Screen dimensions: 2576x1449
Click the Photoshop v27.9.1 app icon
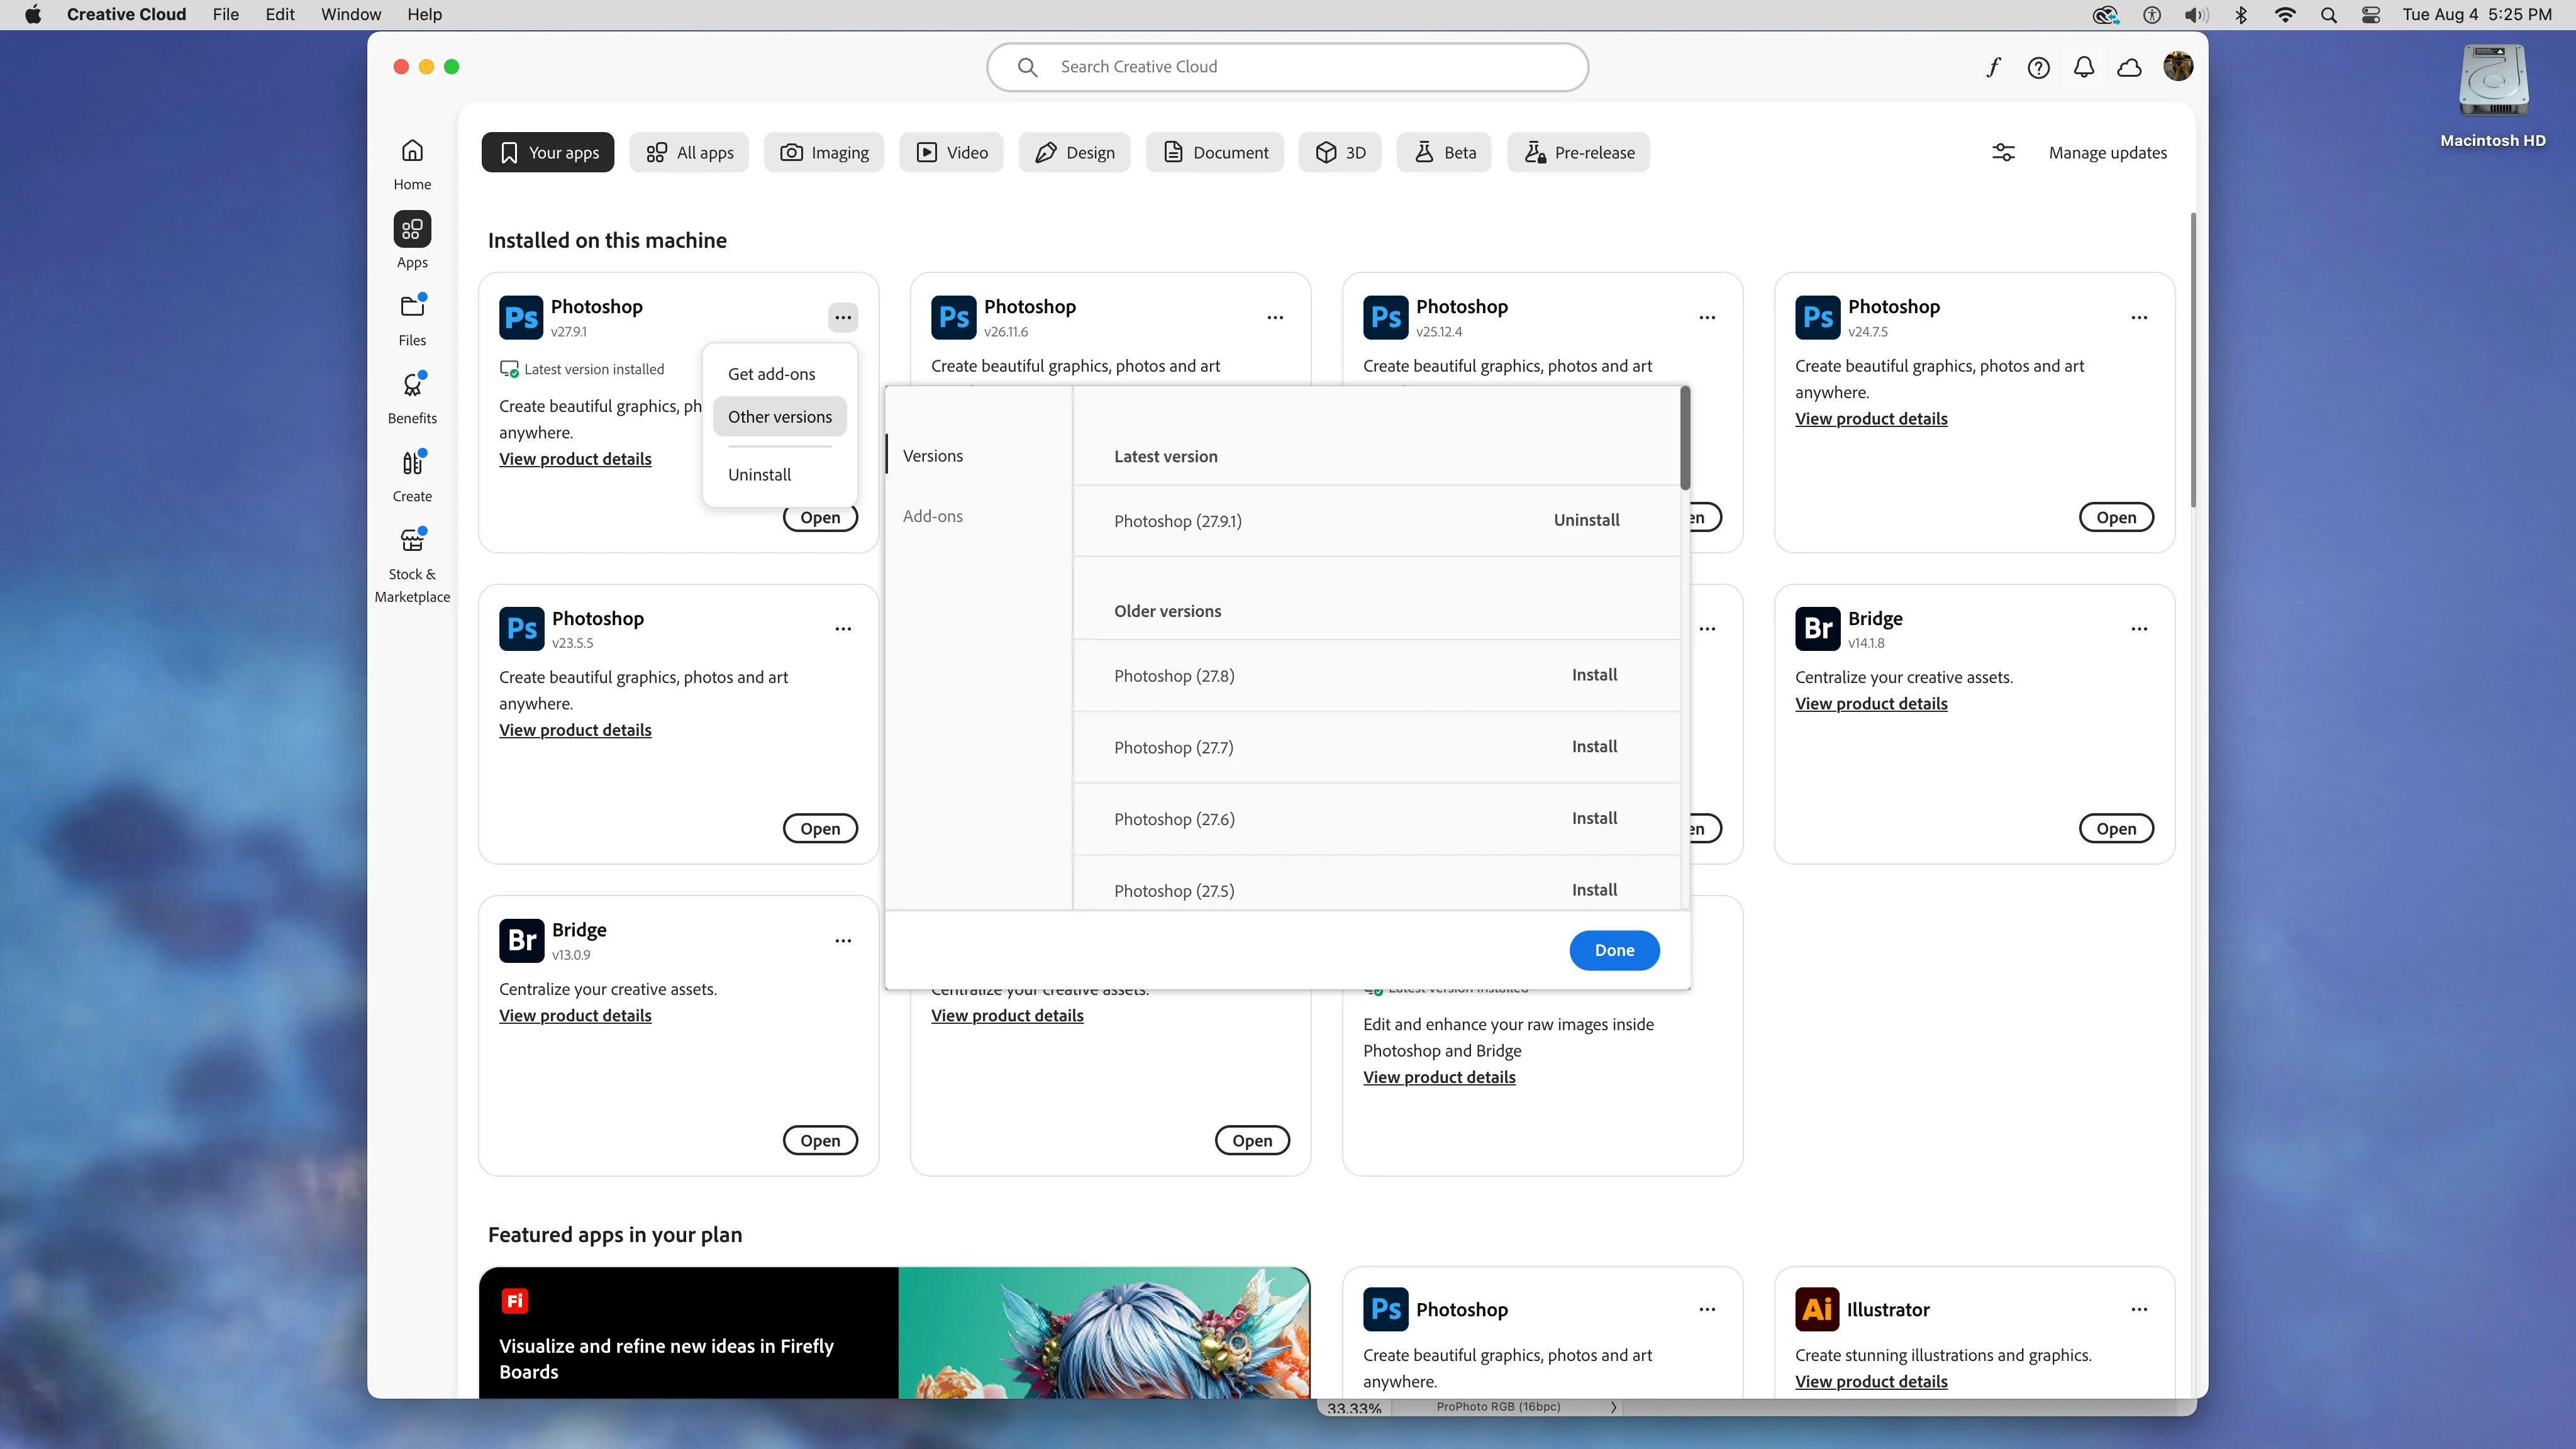click(521, 317)
